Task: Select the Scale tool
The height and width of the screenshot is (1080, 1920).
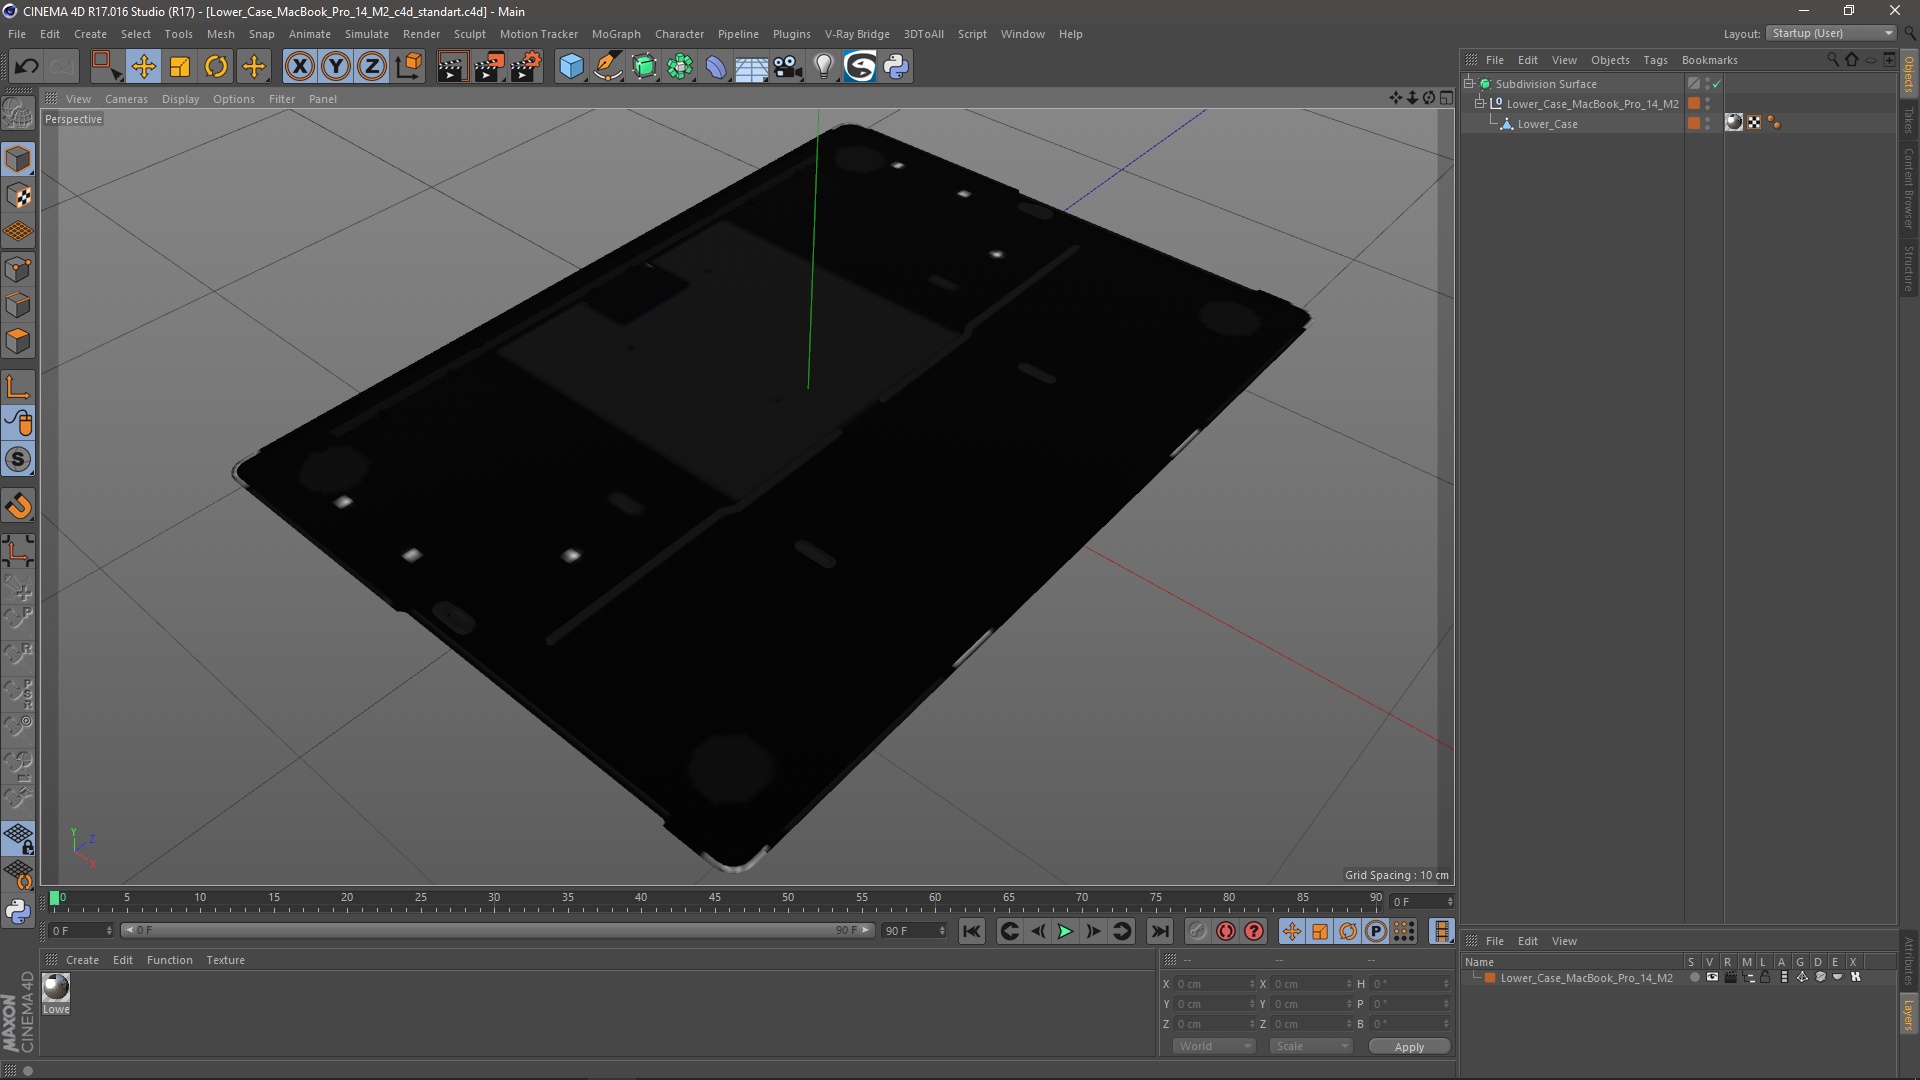Action: [x=180, y=67]
